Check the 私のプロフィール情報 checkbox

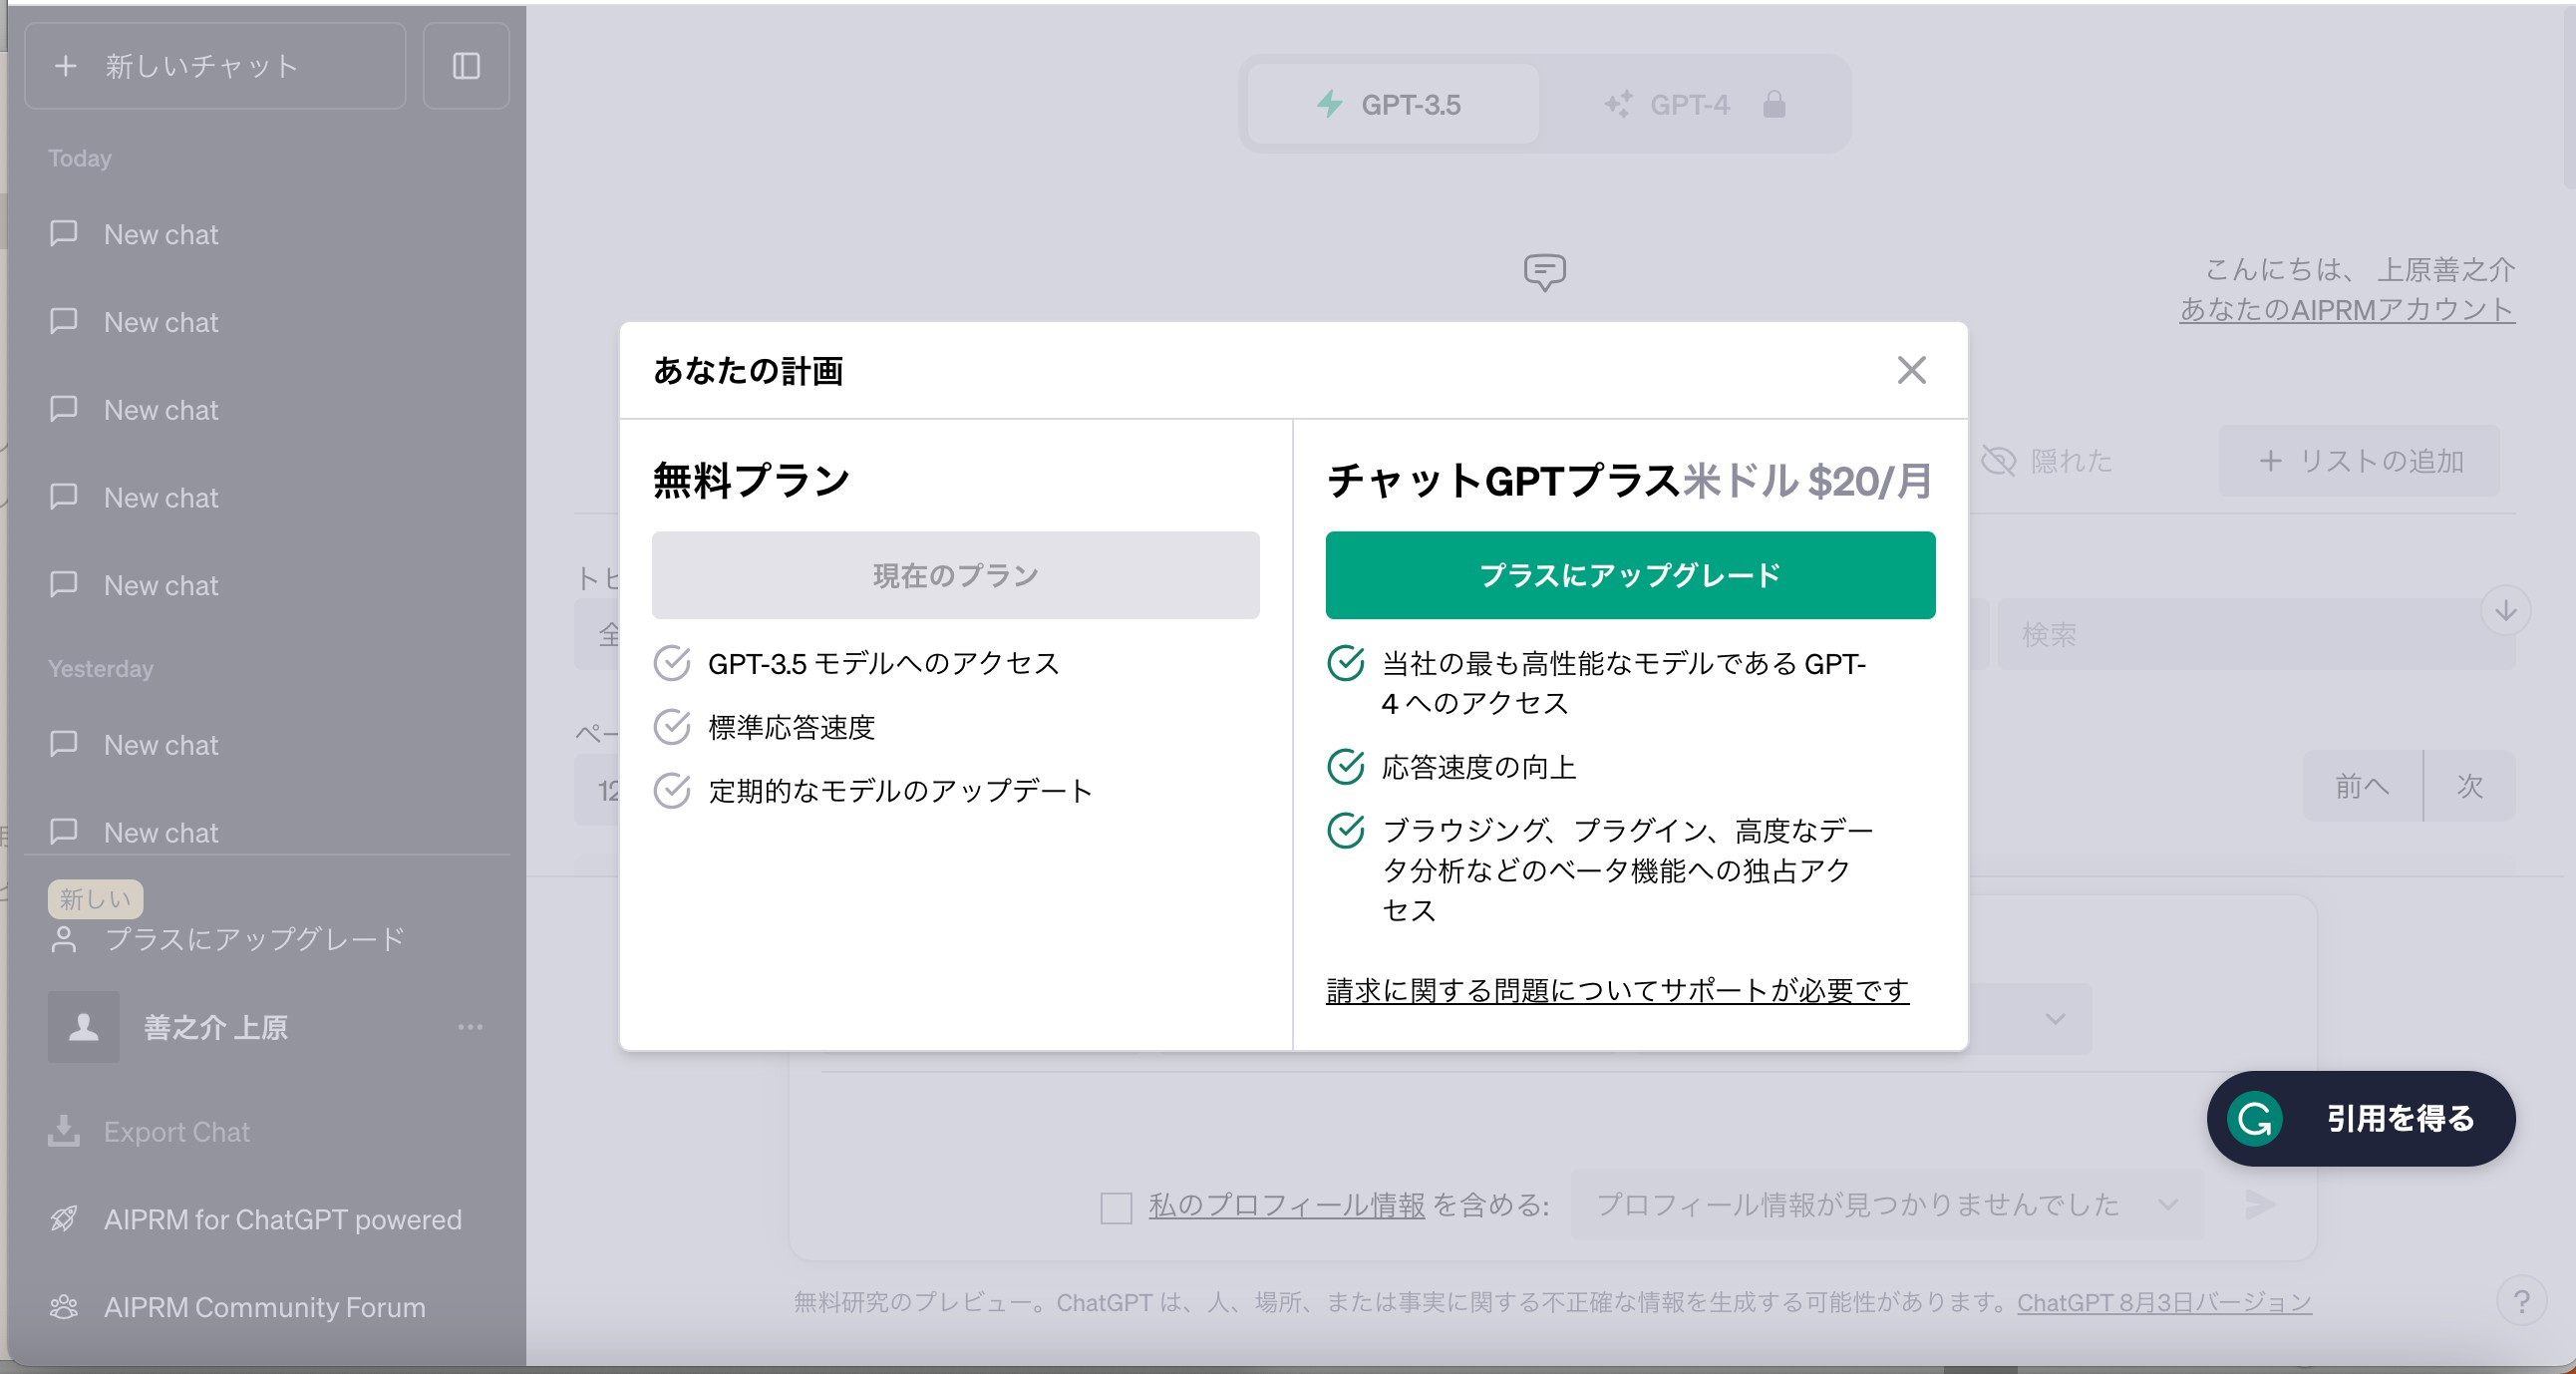(x=1115, y=1207)
